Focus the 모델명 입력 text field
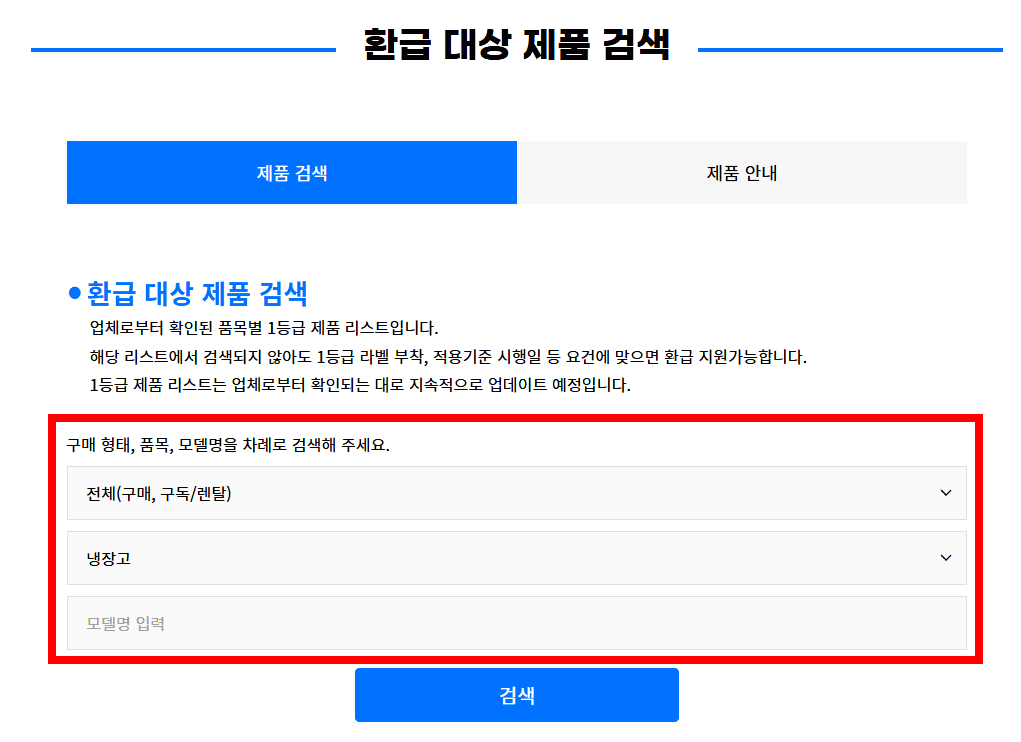Image resolution: width=1021 pixels, height=742 pixels. click(x=516, y=623)
